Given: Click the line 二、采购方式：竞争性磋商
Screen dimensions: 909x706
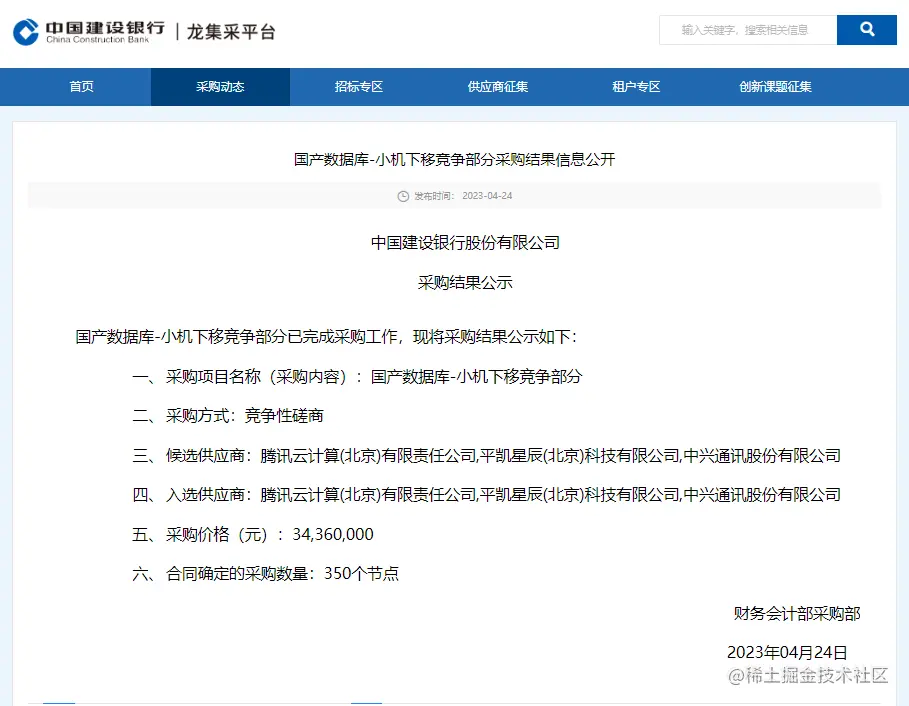Looking at the screenshot, I should (228, 416).
